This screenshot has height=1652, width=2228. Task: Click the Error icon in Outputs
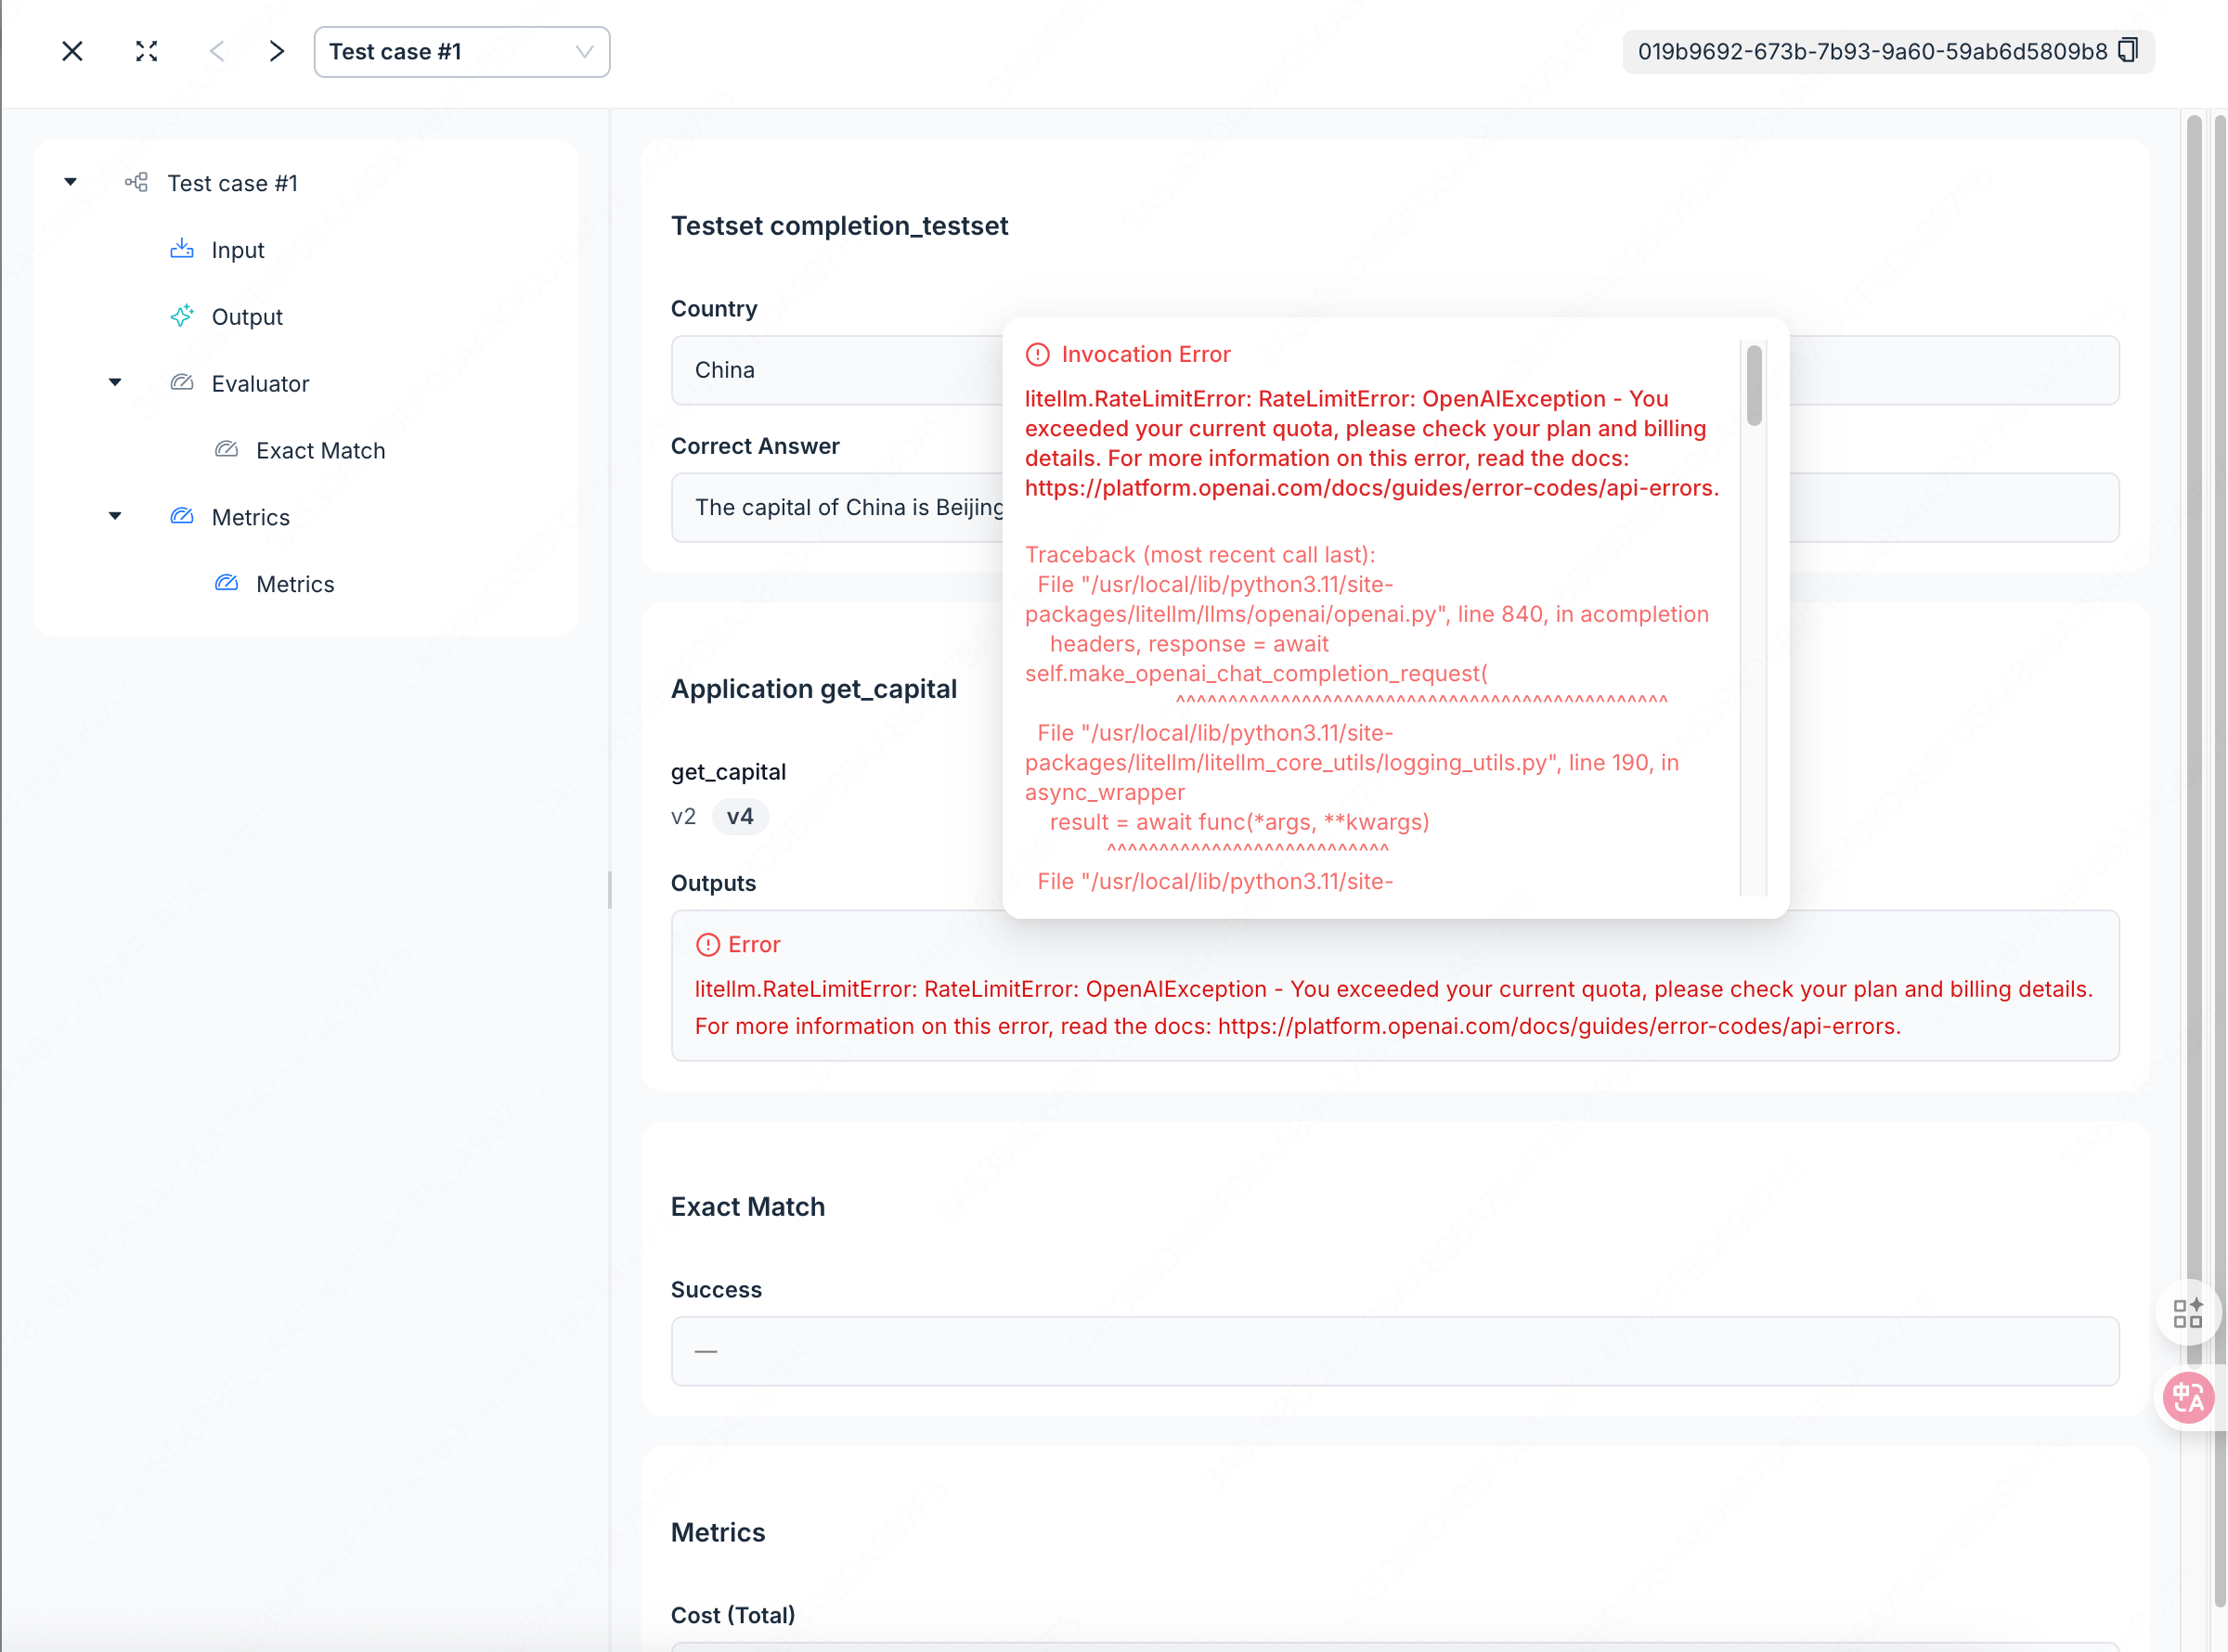707,944
